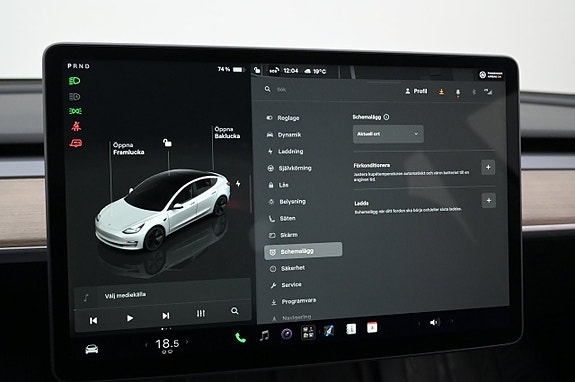The width and height of the screenshot is (575, 382).
Task: Tap the Bluetooth icon
Action: pyautogui.click(x=474, y=92)
